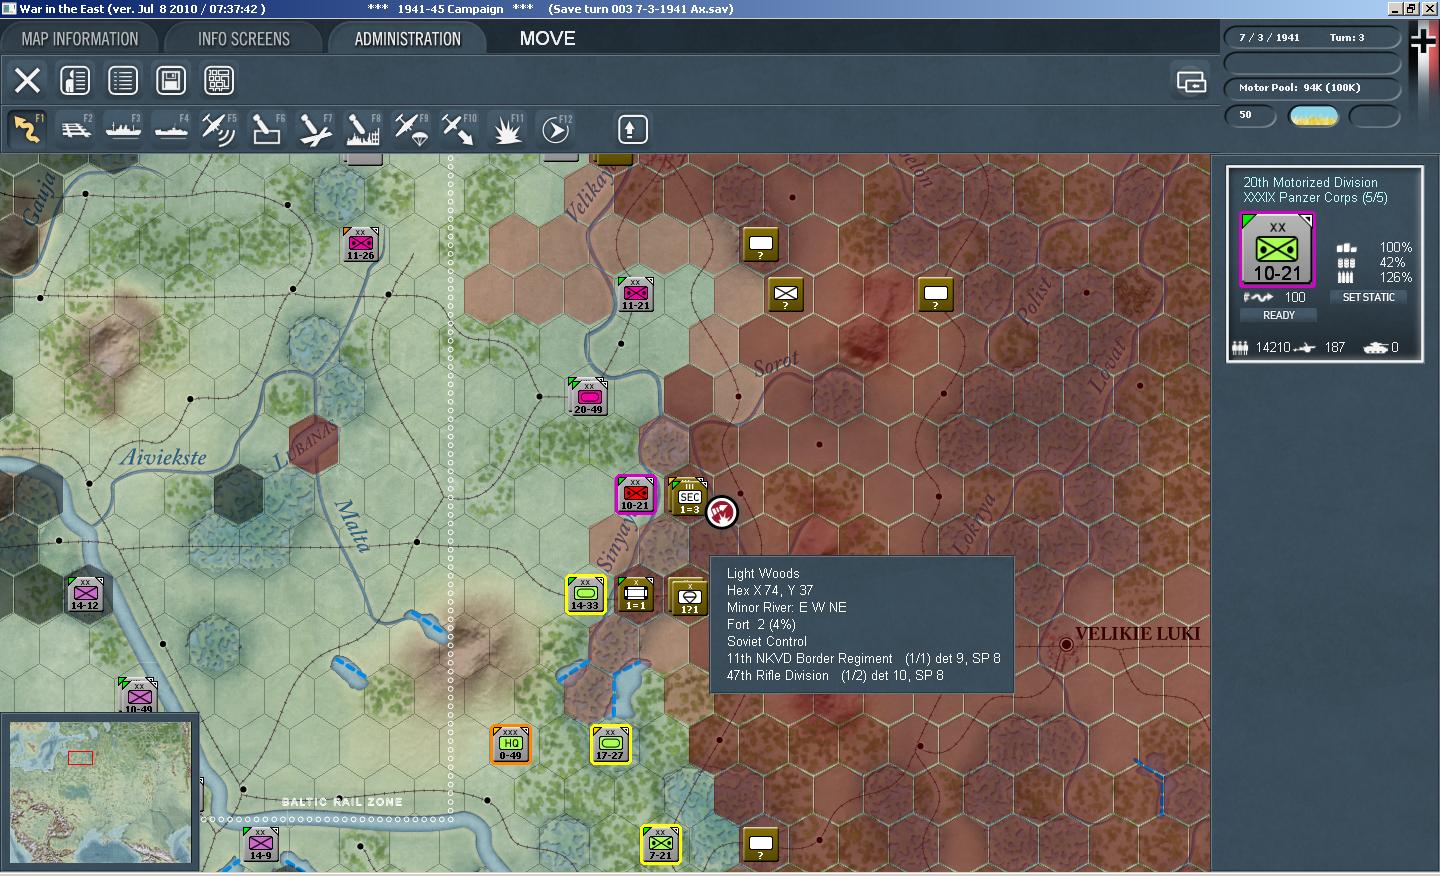Screen dimensions: 1440x876
Task: Choose Naval Transport mode (F3) icon
Action: click(x=123, y=129)
